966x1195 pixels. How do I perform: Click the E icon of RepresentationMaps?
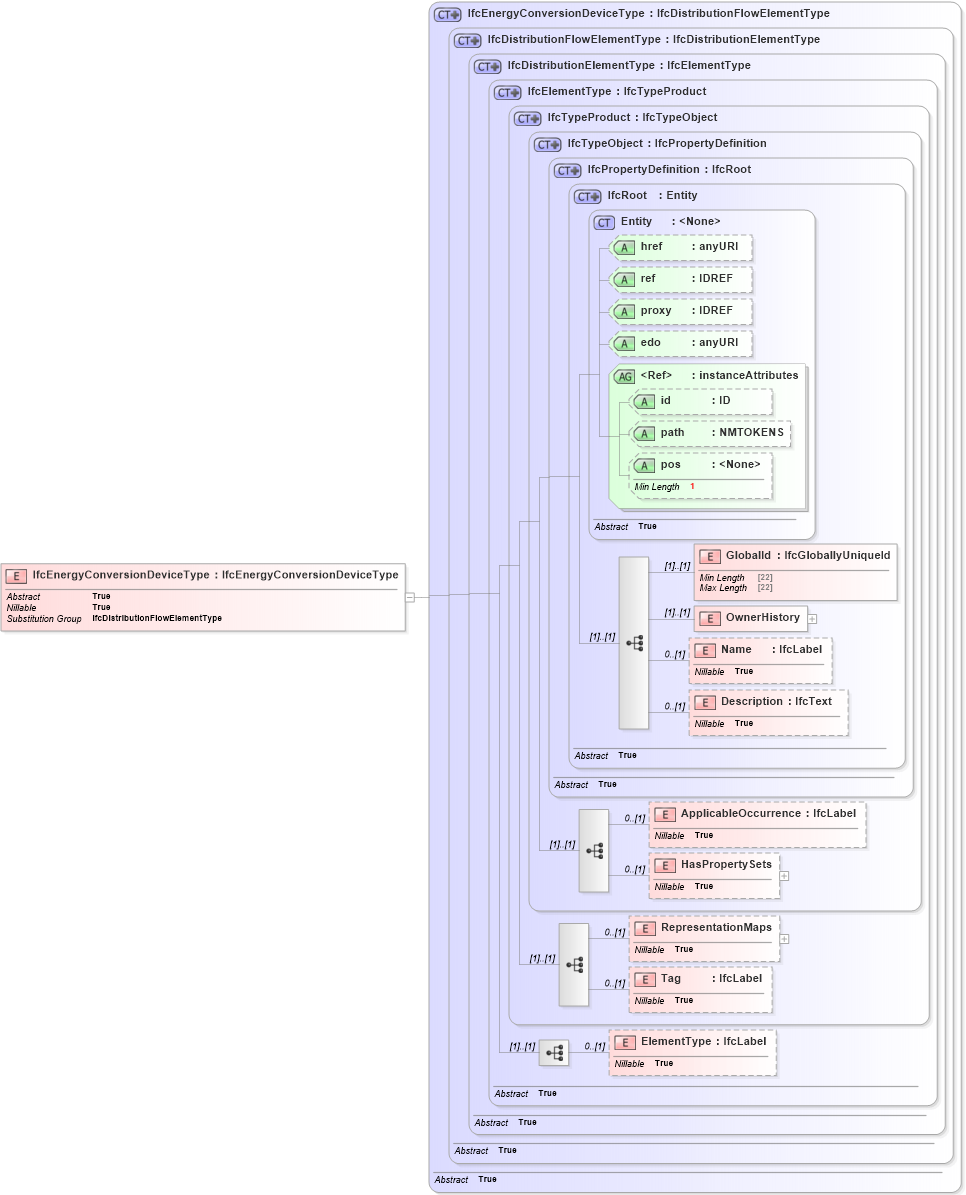pyautogui.click(x=644, y=928)
